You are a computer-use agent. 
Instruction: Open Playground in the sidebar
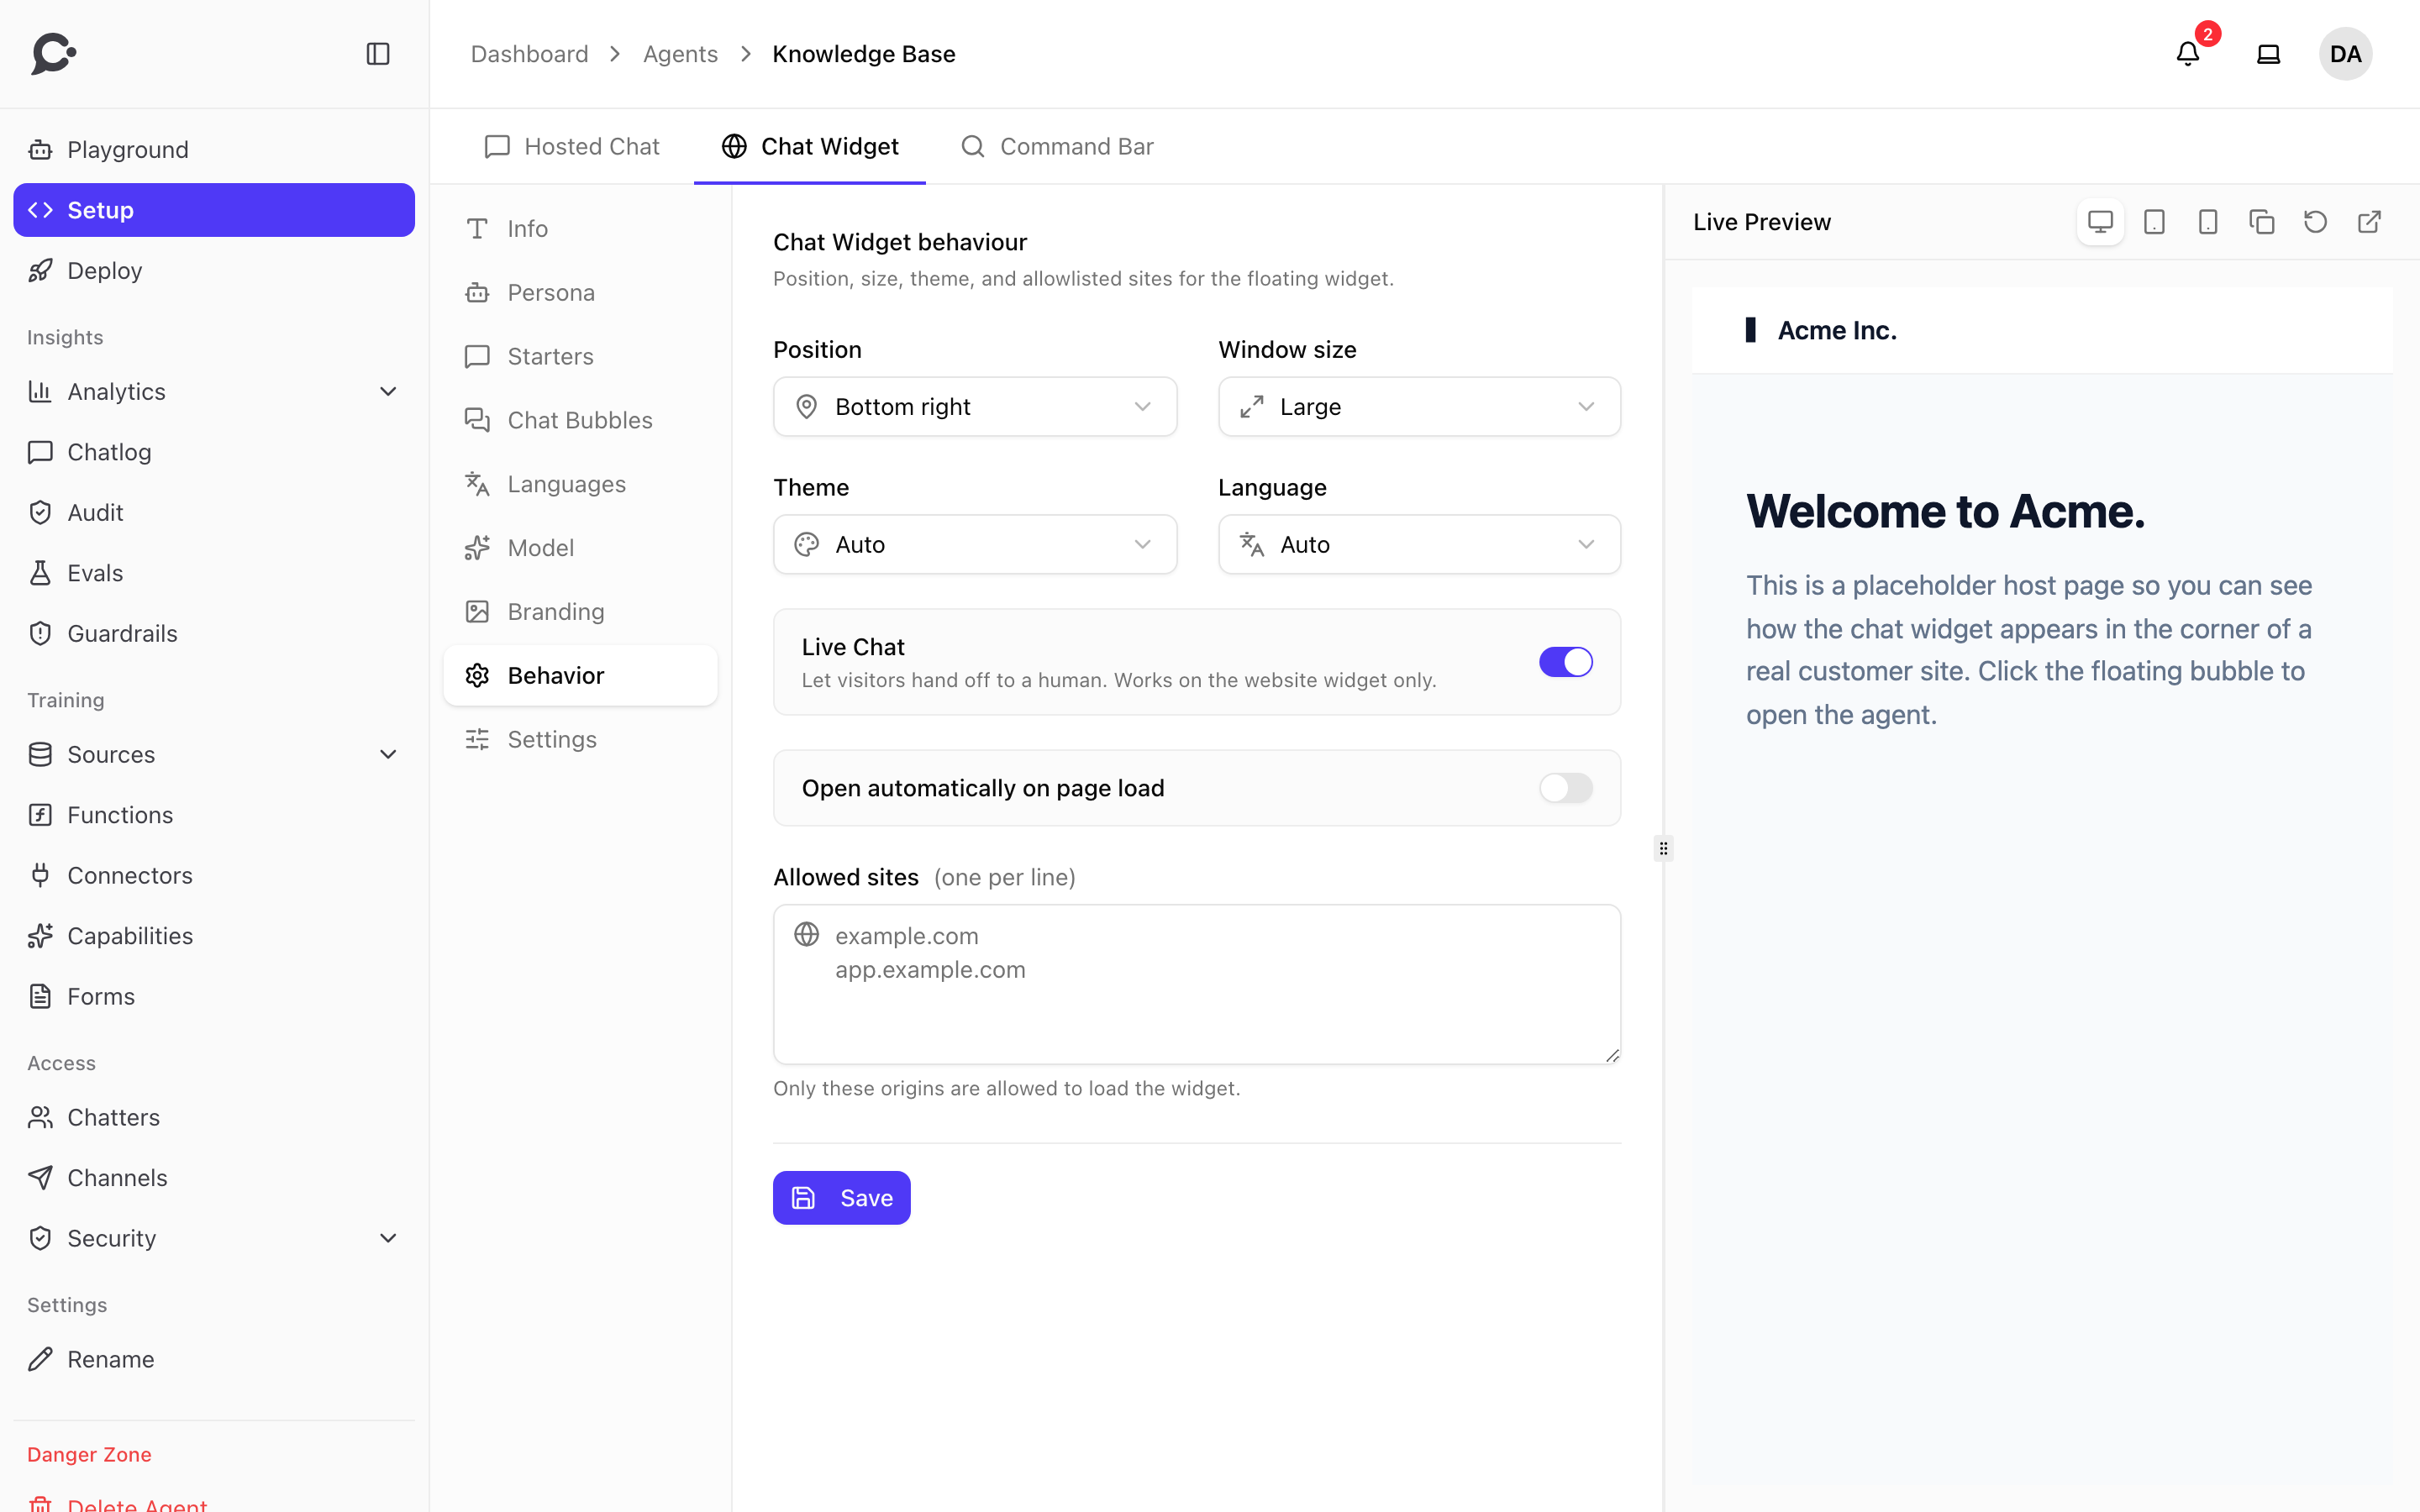(214, 150)
